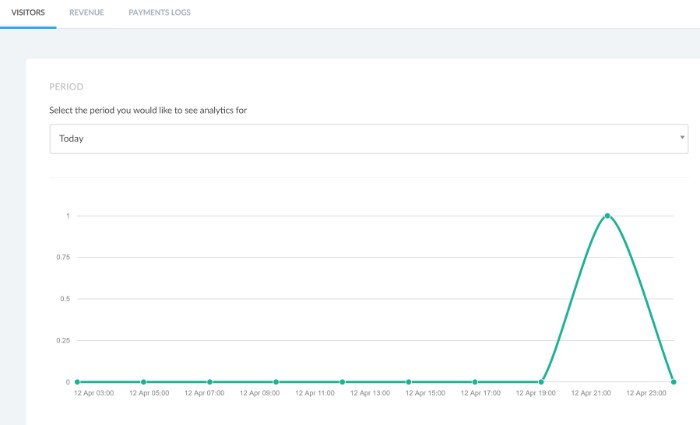The image size is (700, 425).
Task: Click the arrow on the period selector
Action: coord(682,136)
